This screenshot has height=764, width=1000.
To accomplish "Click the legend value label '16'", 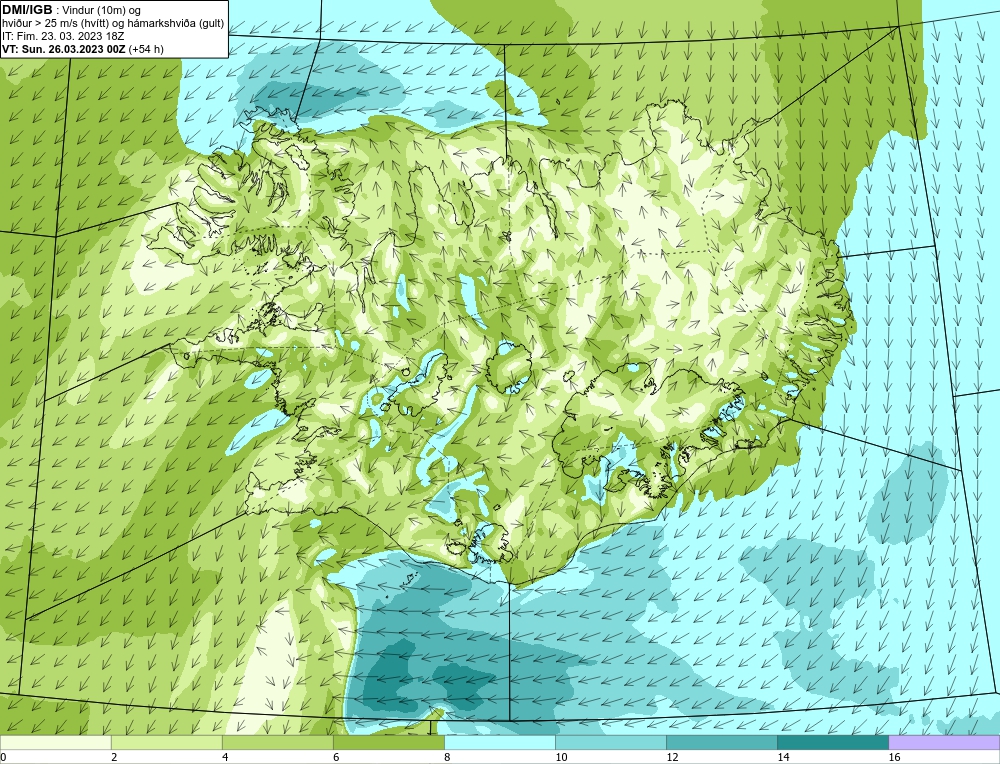I will coord(894,757).
